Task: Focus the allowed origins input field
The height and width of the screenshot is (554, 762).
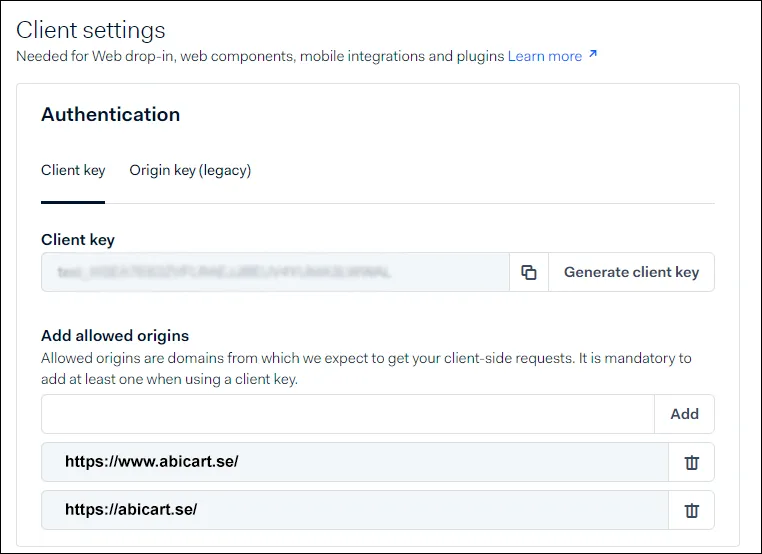Action: [348, 414]
